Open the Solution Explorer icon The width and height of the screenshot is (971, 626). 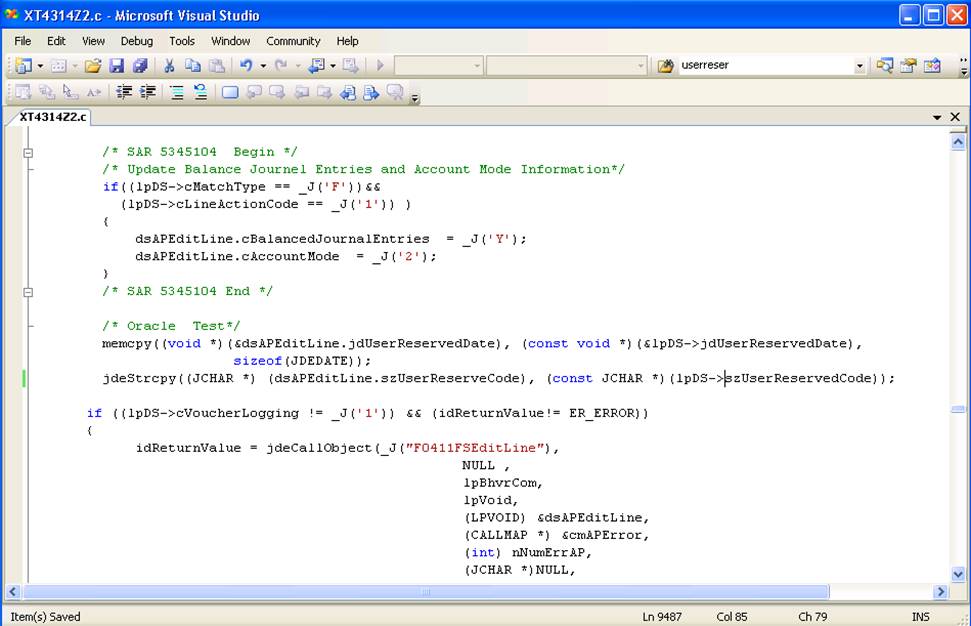click(884, 65)
